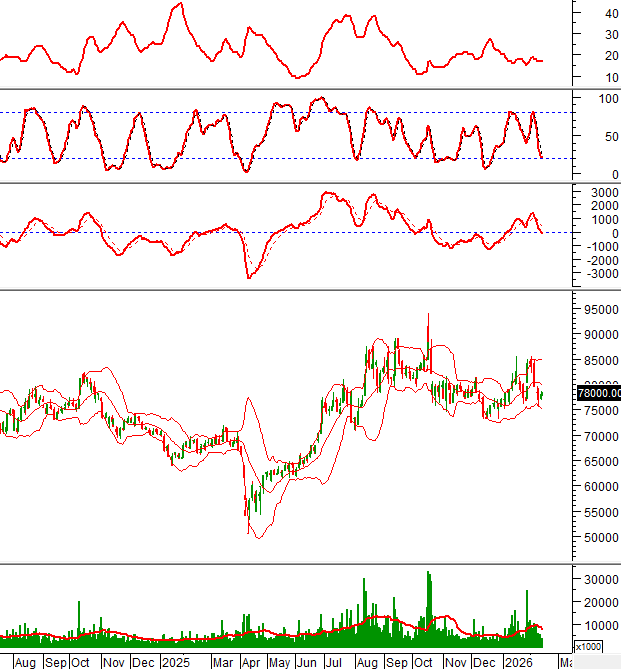Click the 65000 price axis label
This screenshot has width=621, height=669.
596,462
